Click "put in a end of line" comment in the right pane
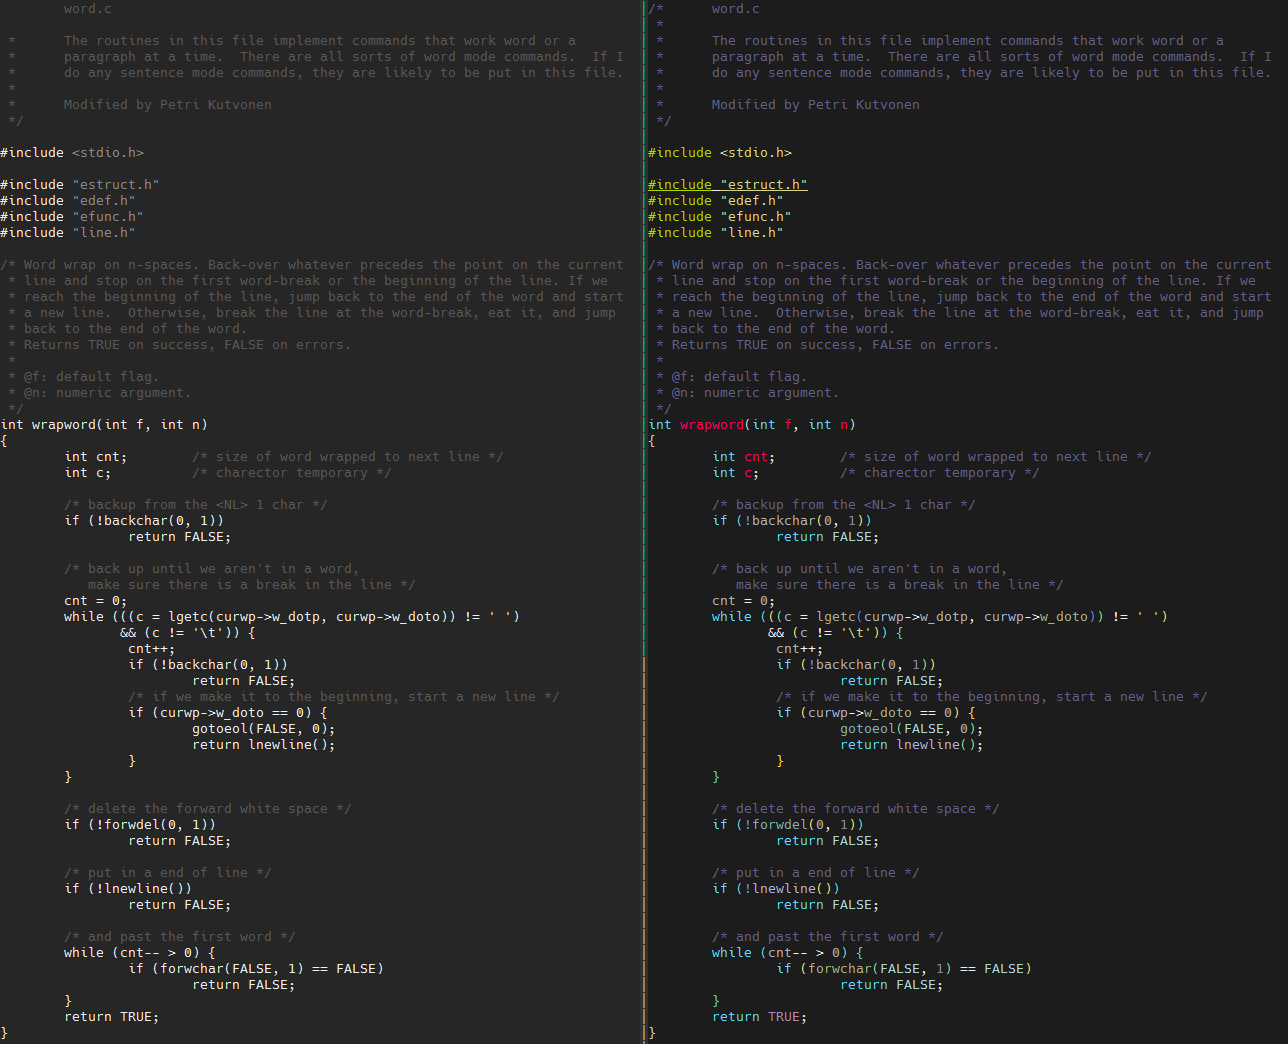Screen dimensions: 1288x1044 pos(816,873)
